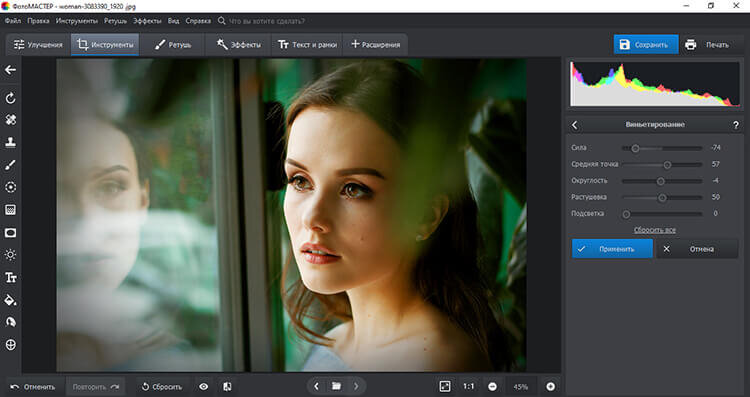Click the printer icon
750x397 pixels.
tap(690, 44)
